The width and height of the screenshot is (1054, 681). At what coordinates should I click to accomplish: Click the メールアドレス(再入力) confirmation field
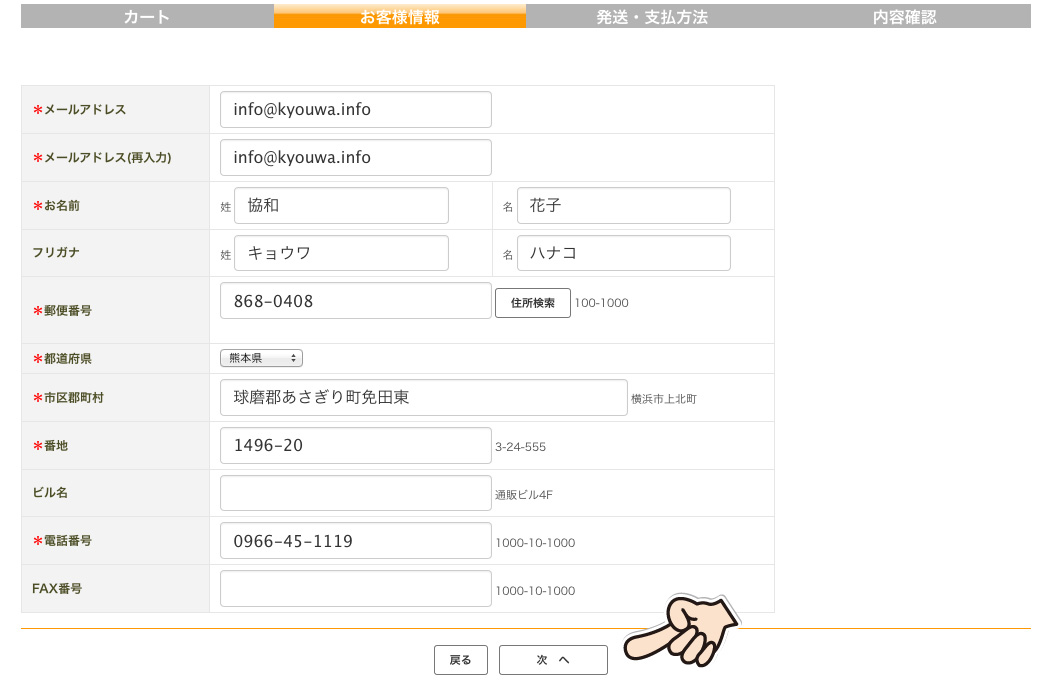point(355,158)
